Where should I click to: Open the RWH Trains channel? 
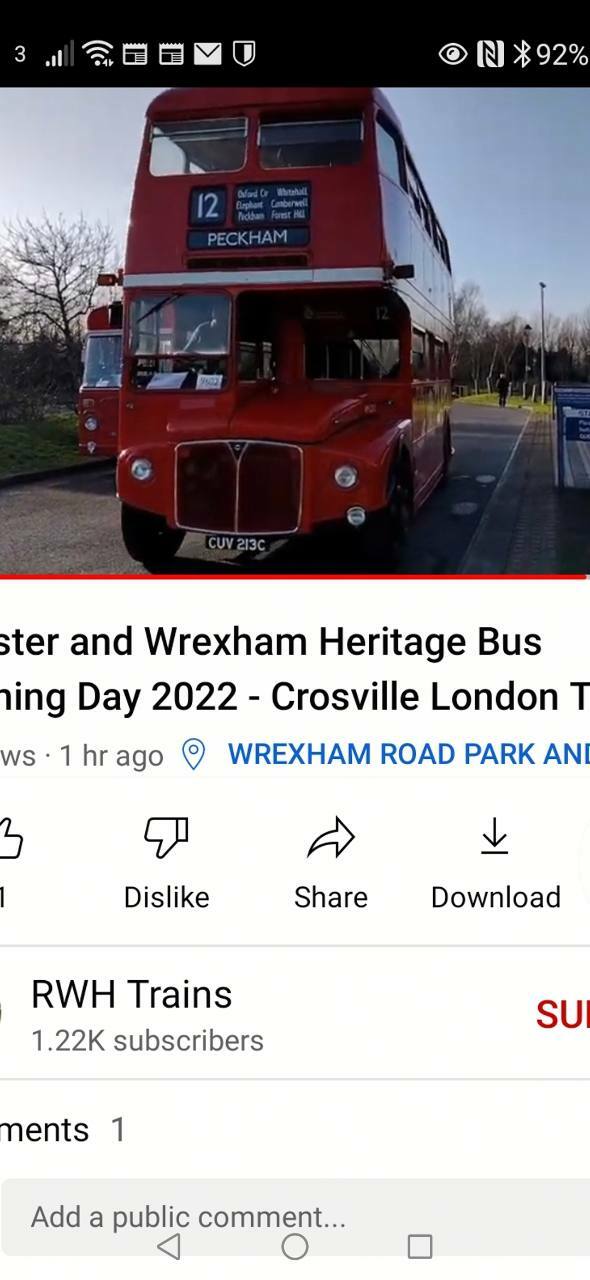click(132, 994)
